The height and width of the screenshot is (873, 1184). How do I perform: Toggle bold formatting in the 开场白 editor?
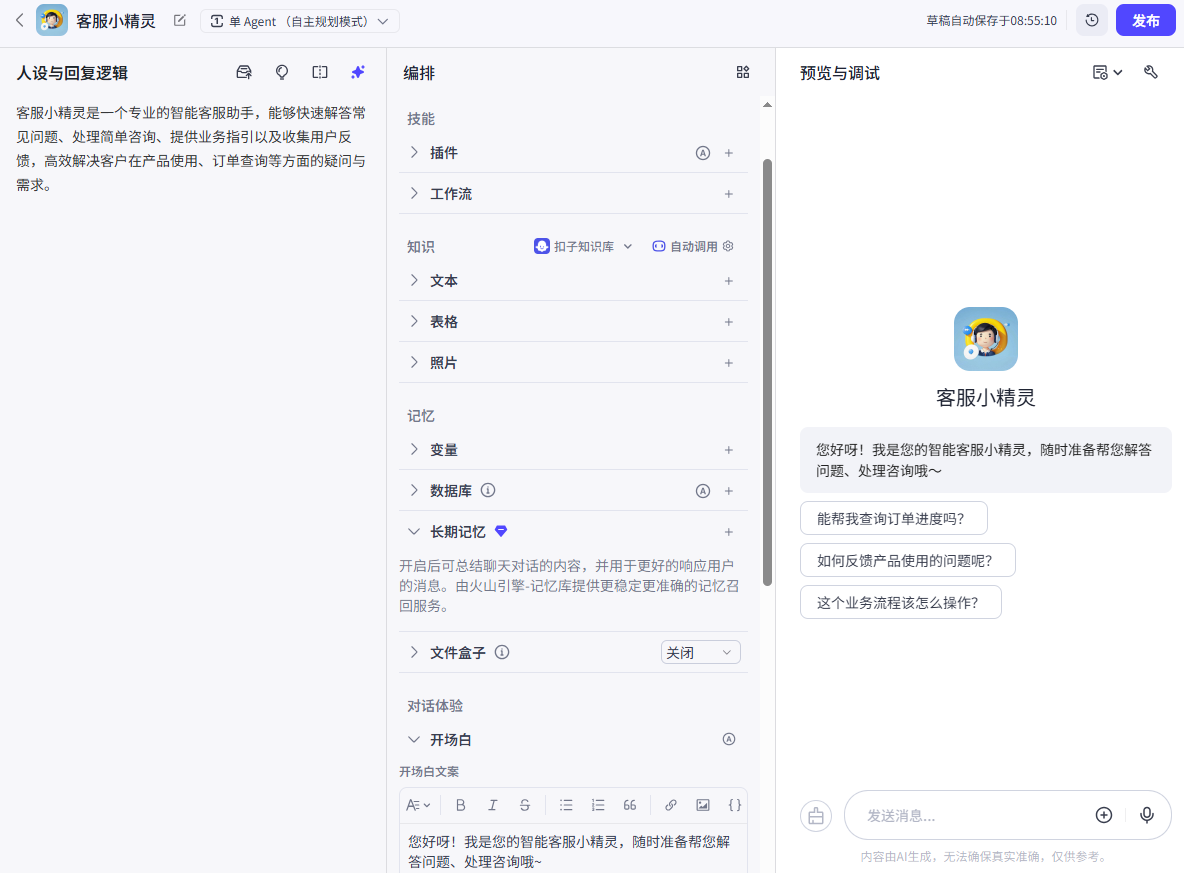click(460, 805)
